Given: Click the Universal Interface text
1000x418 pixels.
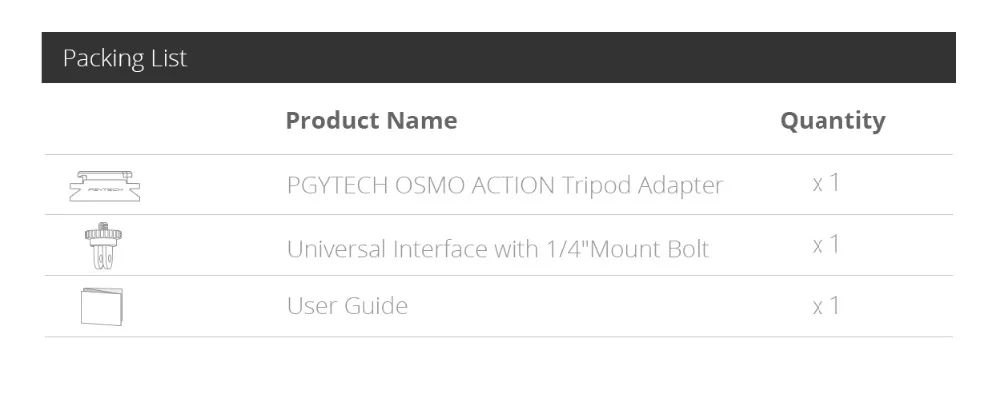Looking at the screenshot, I should (387, 247).
